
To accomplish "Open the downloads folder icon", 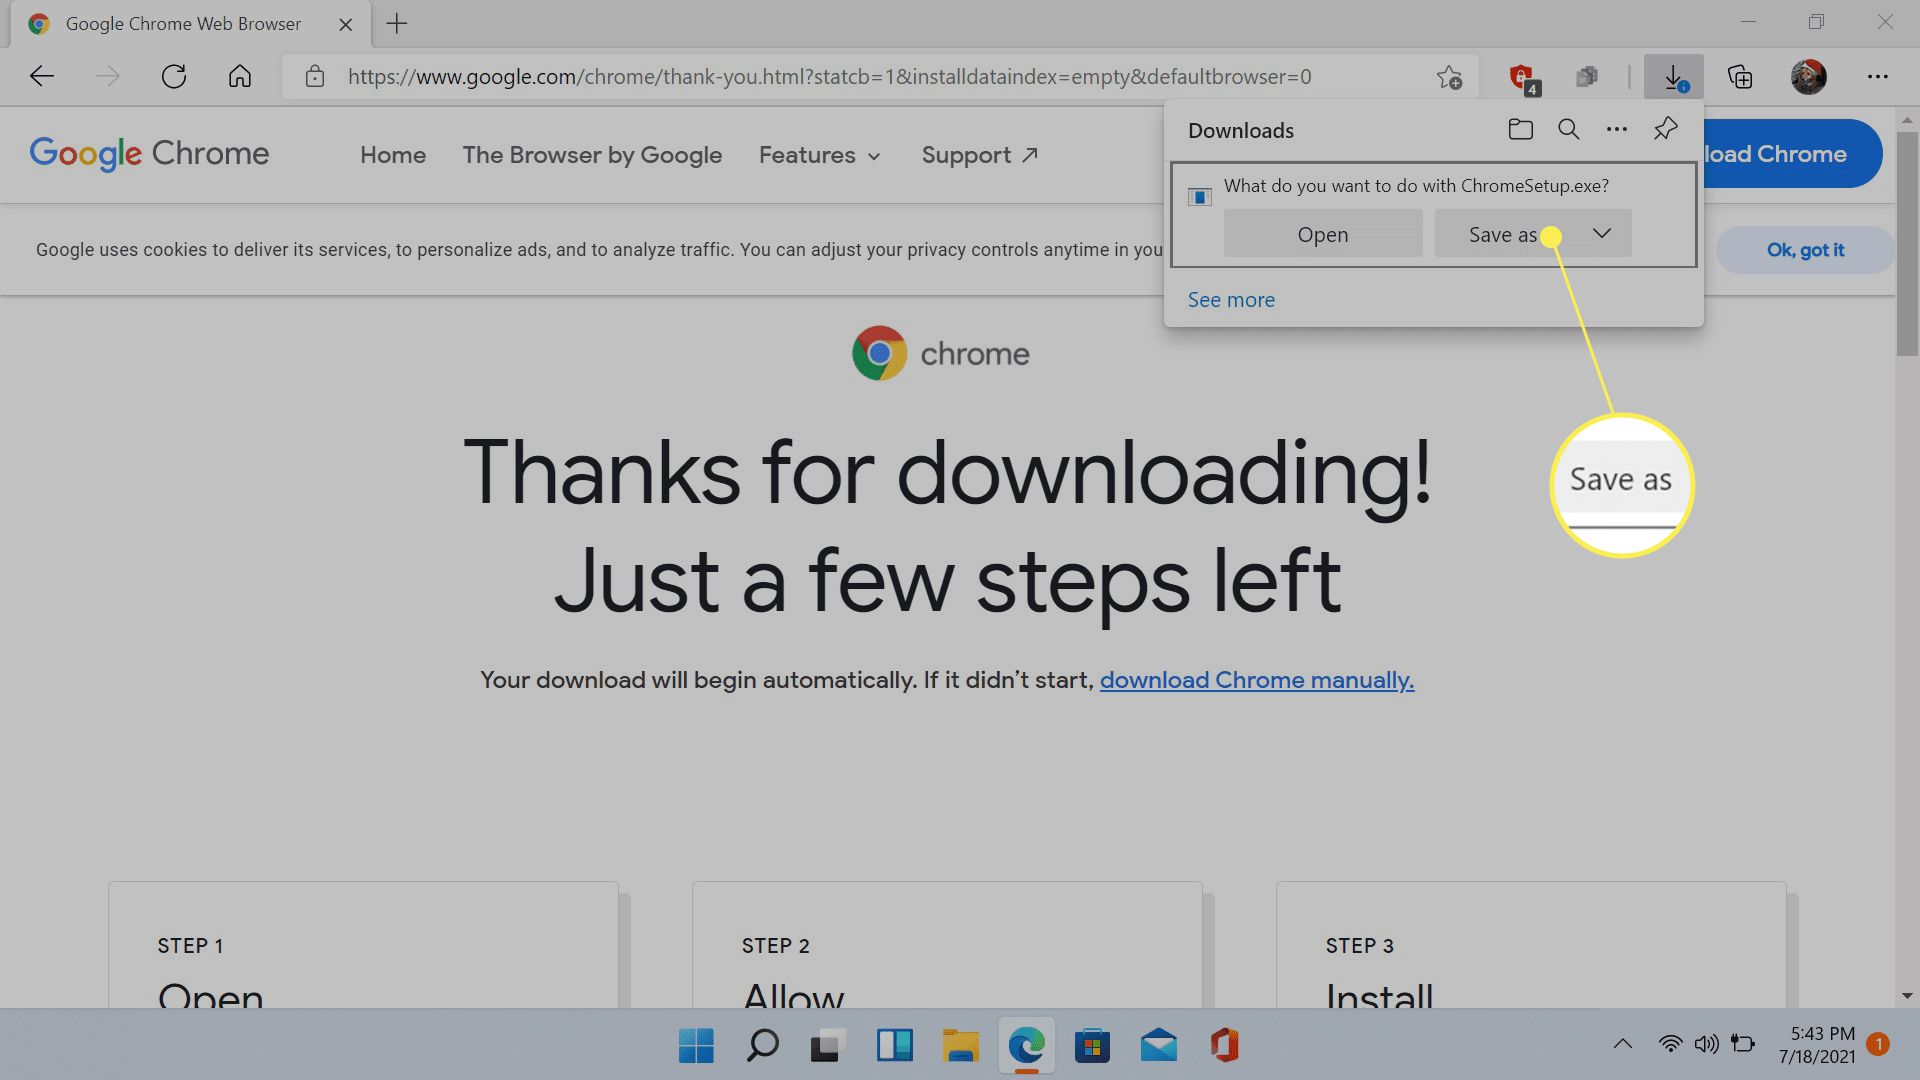I will 1520,129.
